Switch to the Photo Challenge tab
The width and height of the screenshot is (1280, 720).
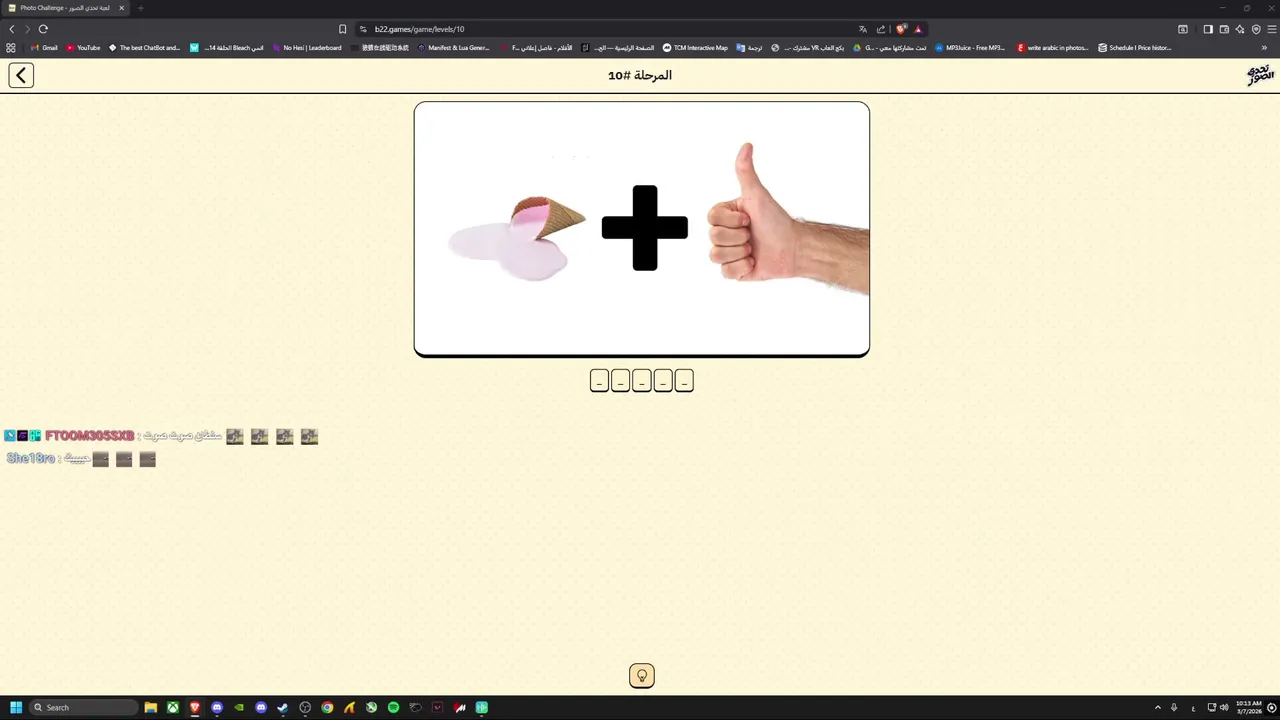tap(65, 8)
